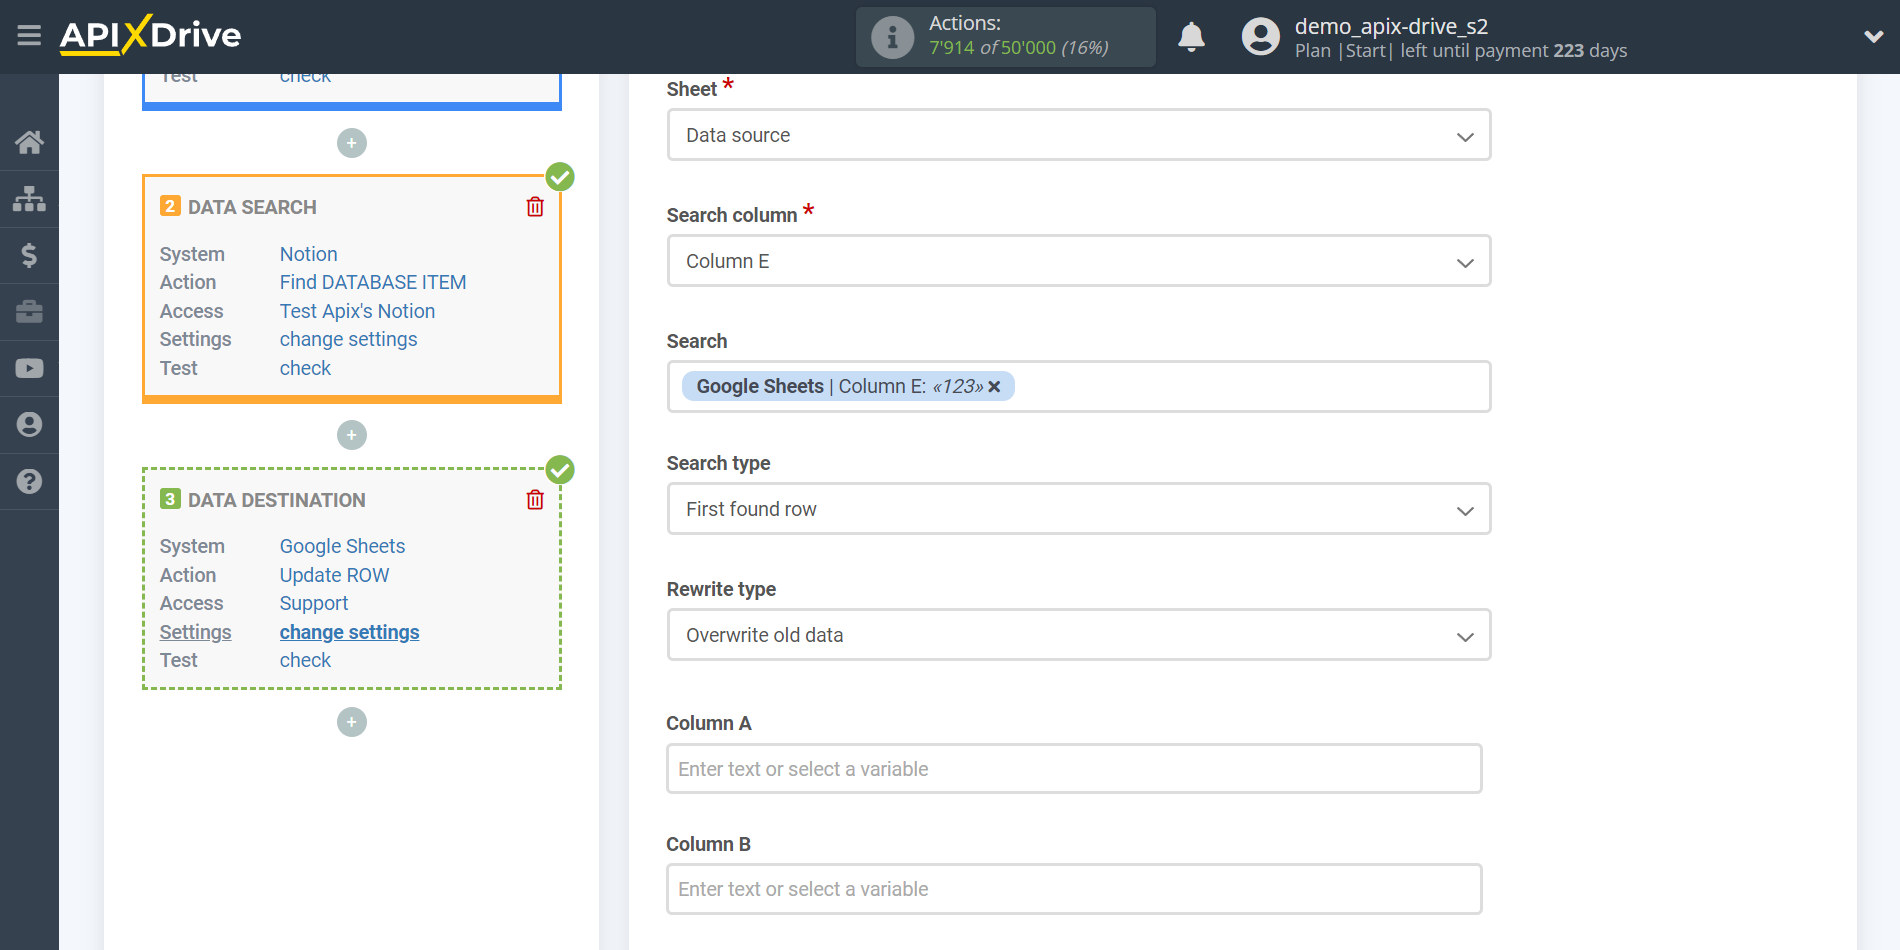Open the hamburger menu

coord(29,36)
